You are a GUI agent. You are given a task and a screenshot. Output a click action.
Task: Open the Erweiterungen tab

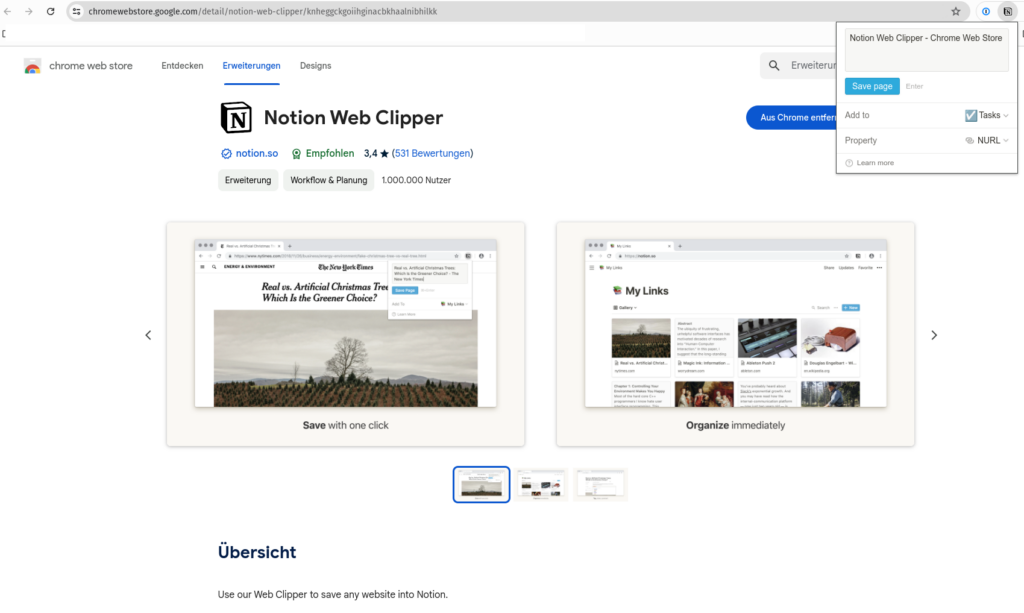(x=251, y=65)
